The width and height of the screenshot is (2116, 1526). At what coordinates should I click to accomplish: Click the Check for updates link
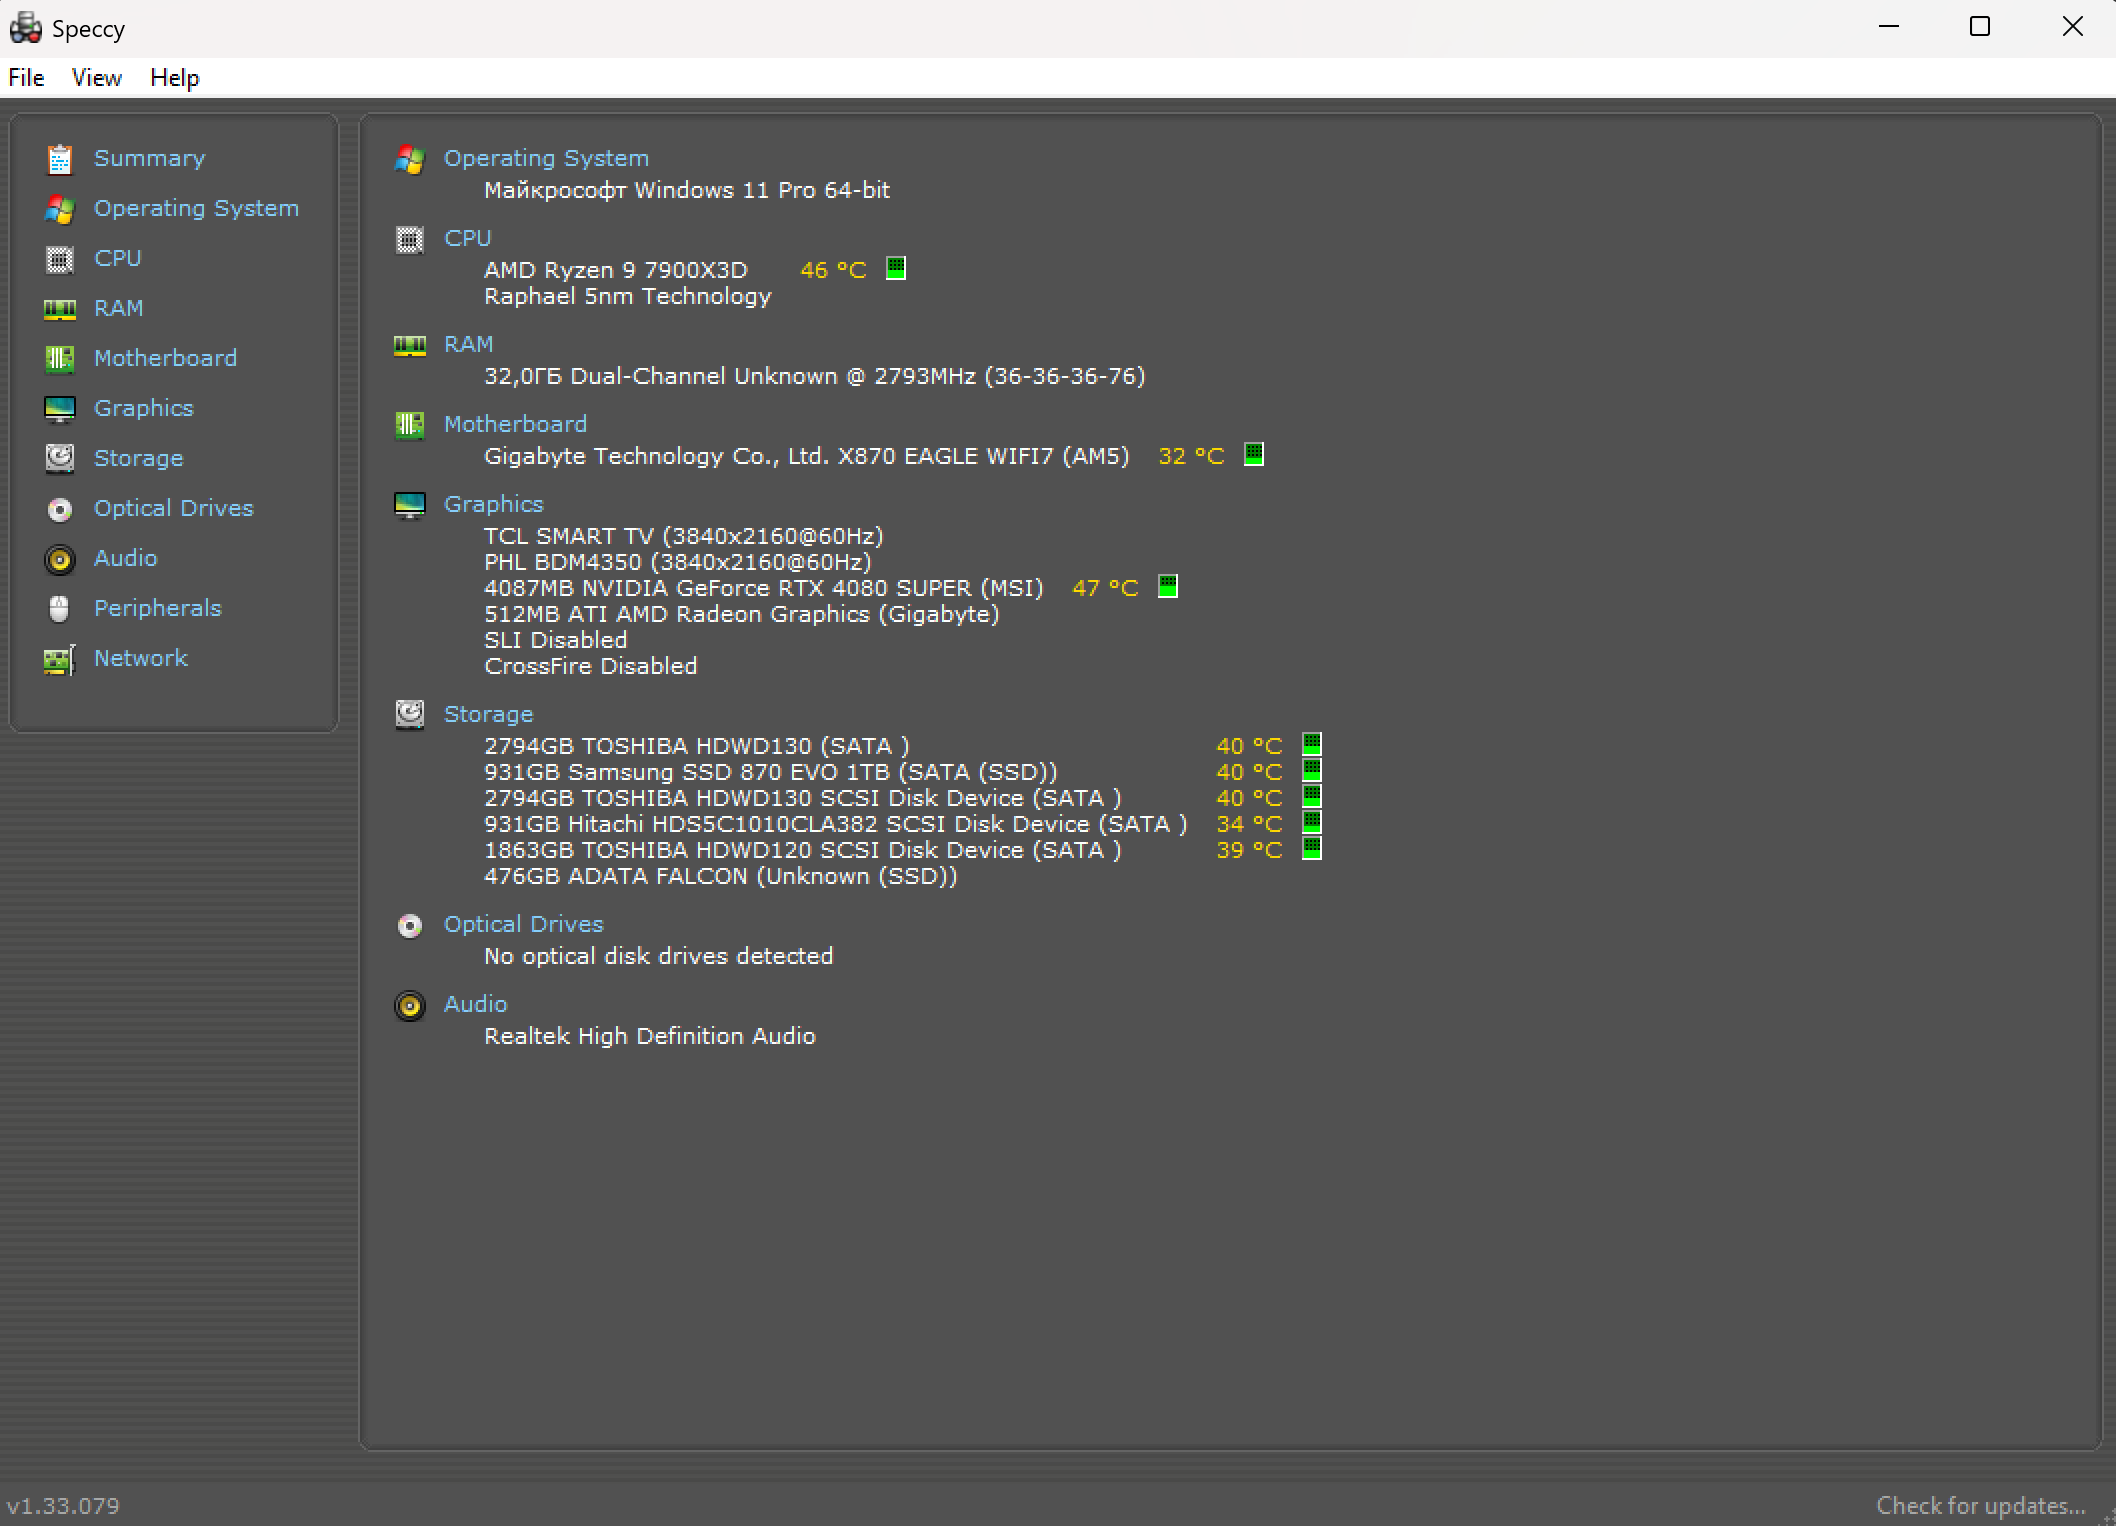click(x=1980, y=1505)
